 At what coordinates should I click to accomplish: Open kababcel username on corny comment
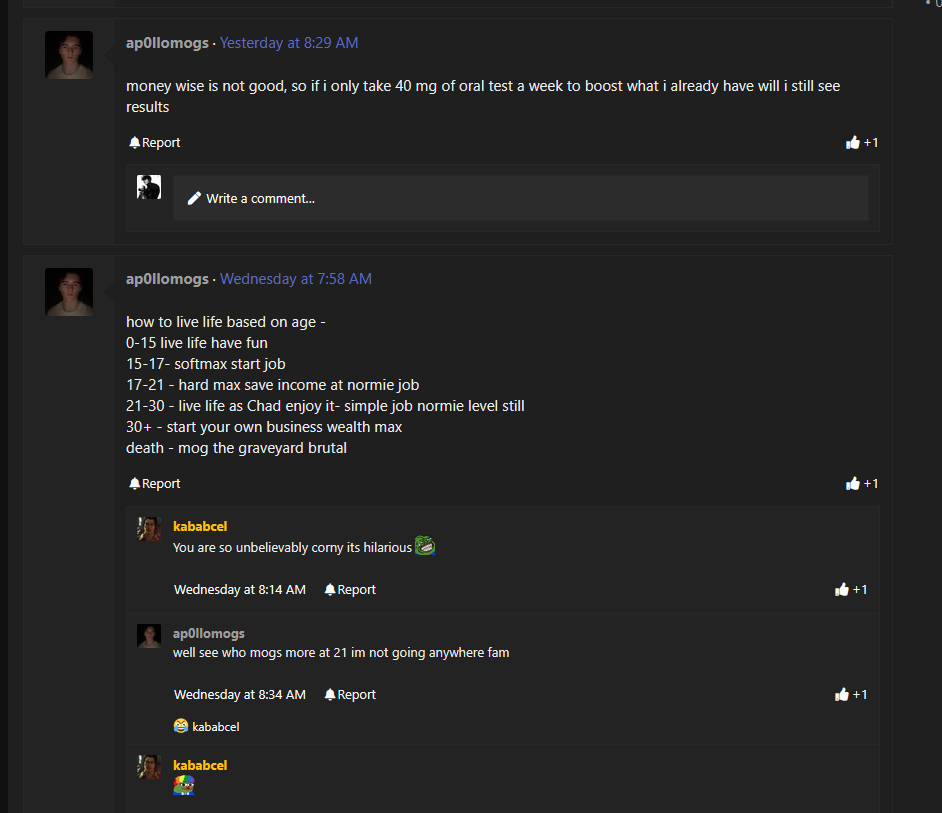[x=200, y=526]
